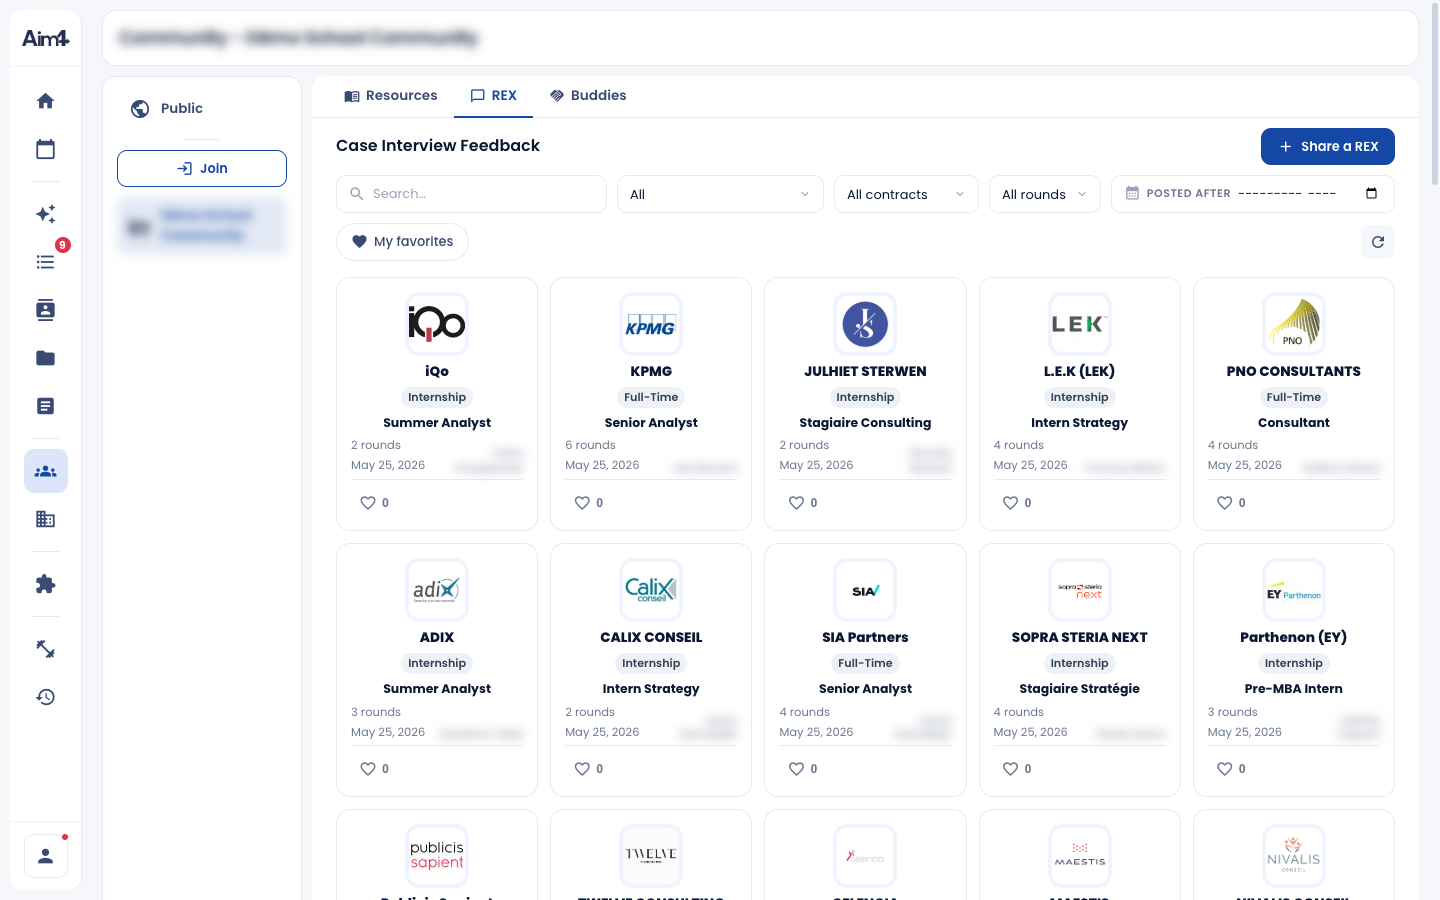The image size is (1440, 900).
Task: Switch to the Resources tab
Action: 390,96
